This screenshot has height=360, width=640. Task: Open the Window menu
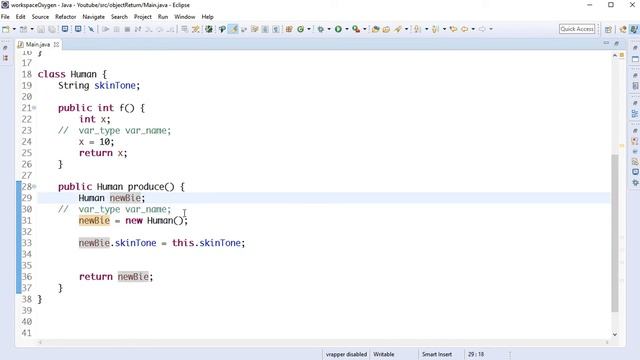184,17
